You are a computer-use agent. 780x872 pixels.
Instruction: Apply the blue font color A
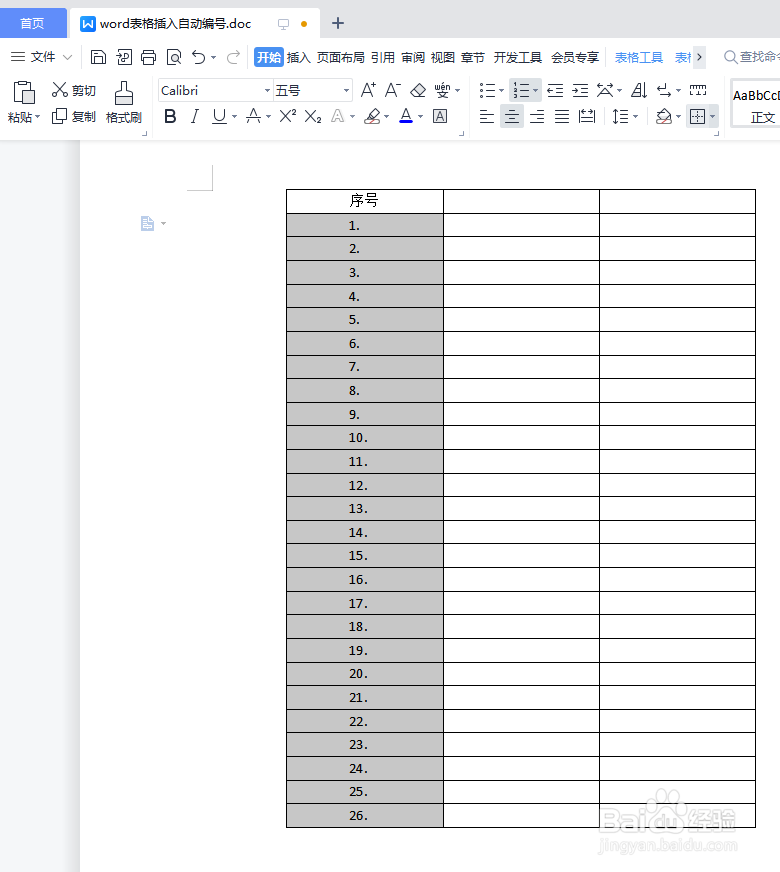pyautogui.click(x=406, y=116)
